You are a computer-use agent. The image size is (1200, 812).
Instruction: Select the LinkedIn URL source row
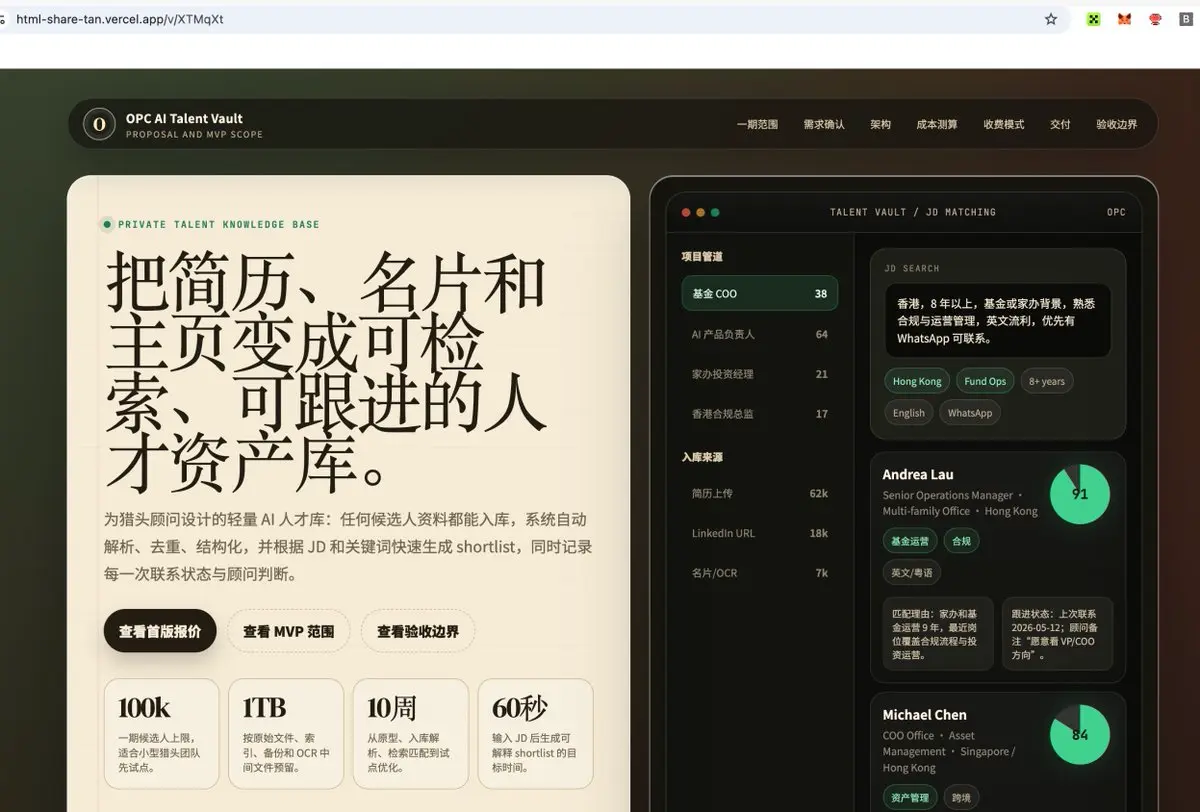pos(759,533)
